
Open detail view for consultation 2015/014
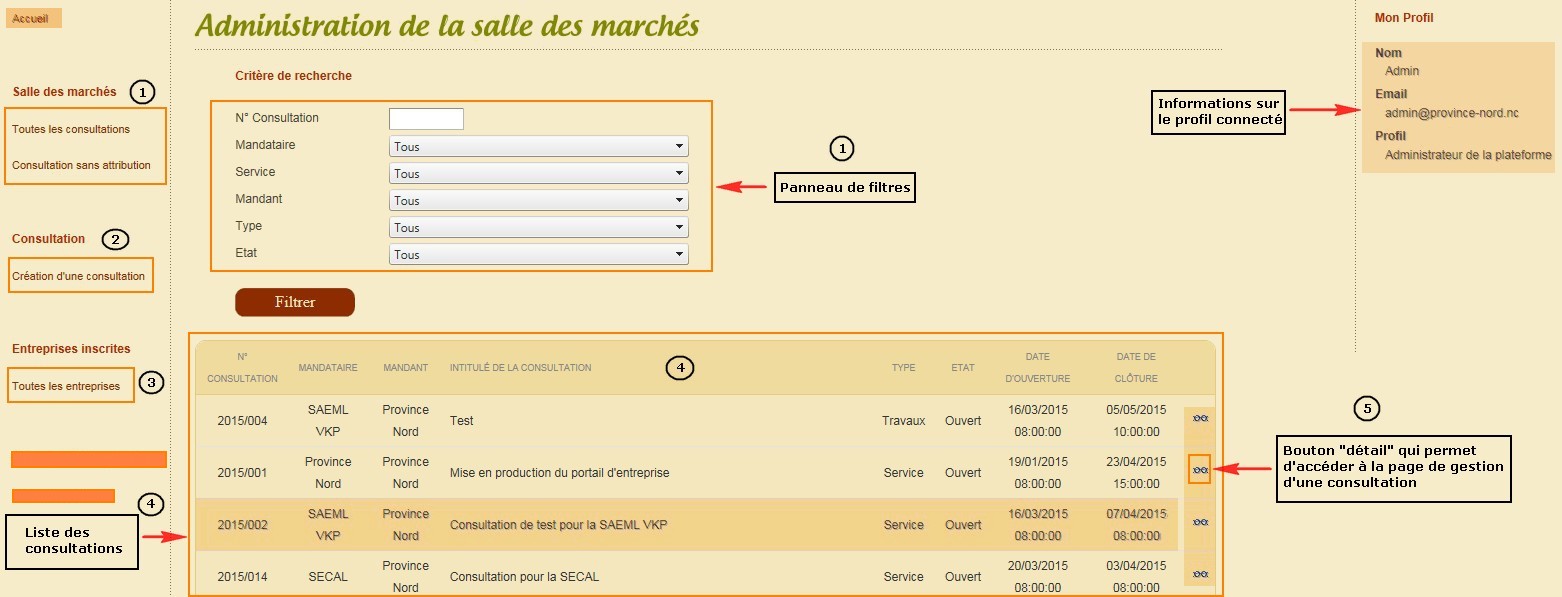point(1201,574)
